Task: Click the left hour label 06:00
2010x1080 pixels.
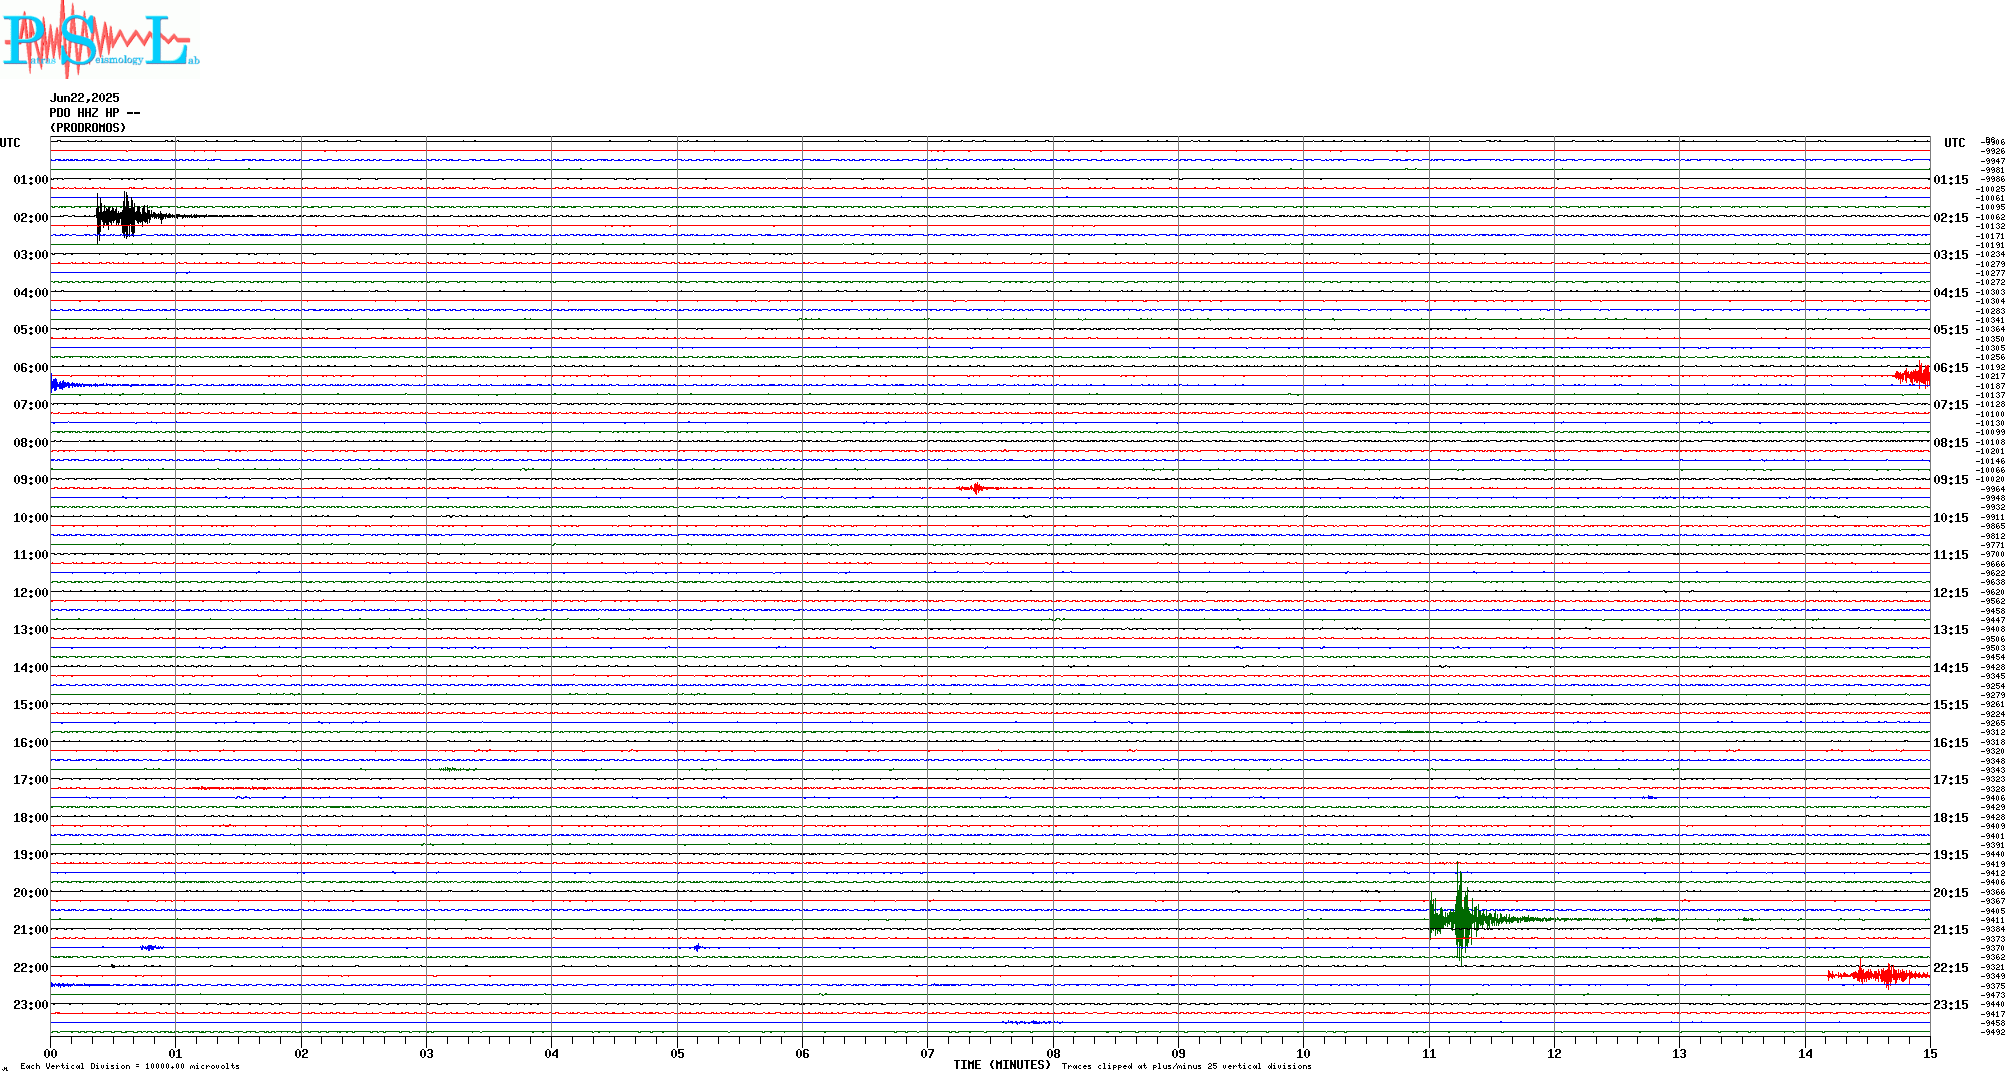Action: coord(31,368)
